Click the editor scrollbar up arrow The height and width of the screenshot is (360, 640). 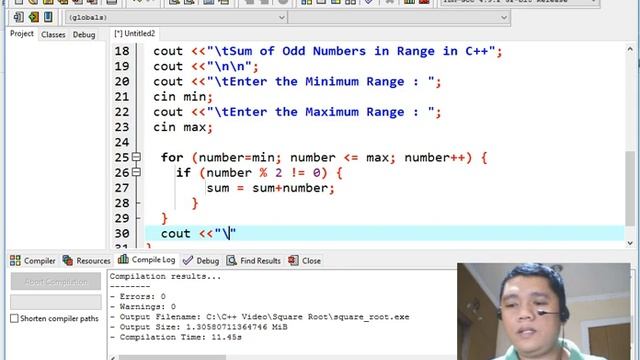coord(630,49)
